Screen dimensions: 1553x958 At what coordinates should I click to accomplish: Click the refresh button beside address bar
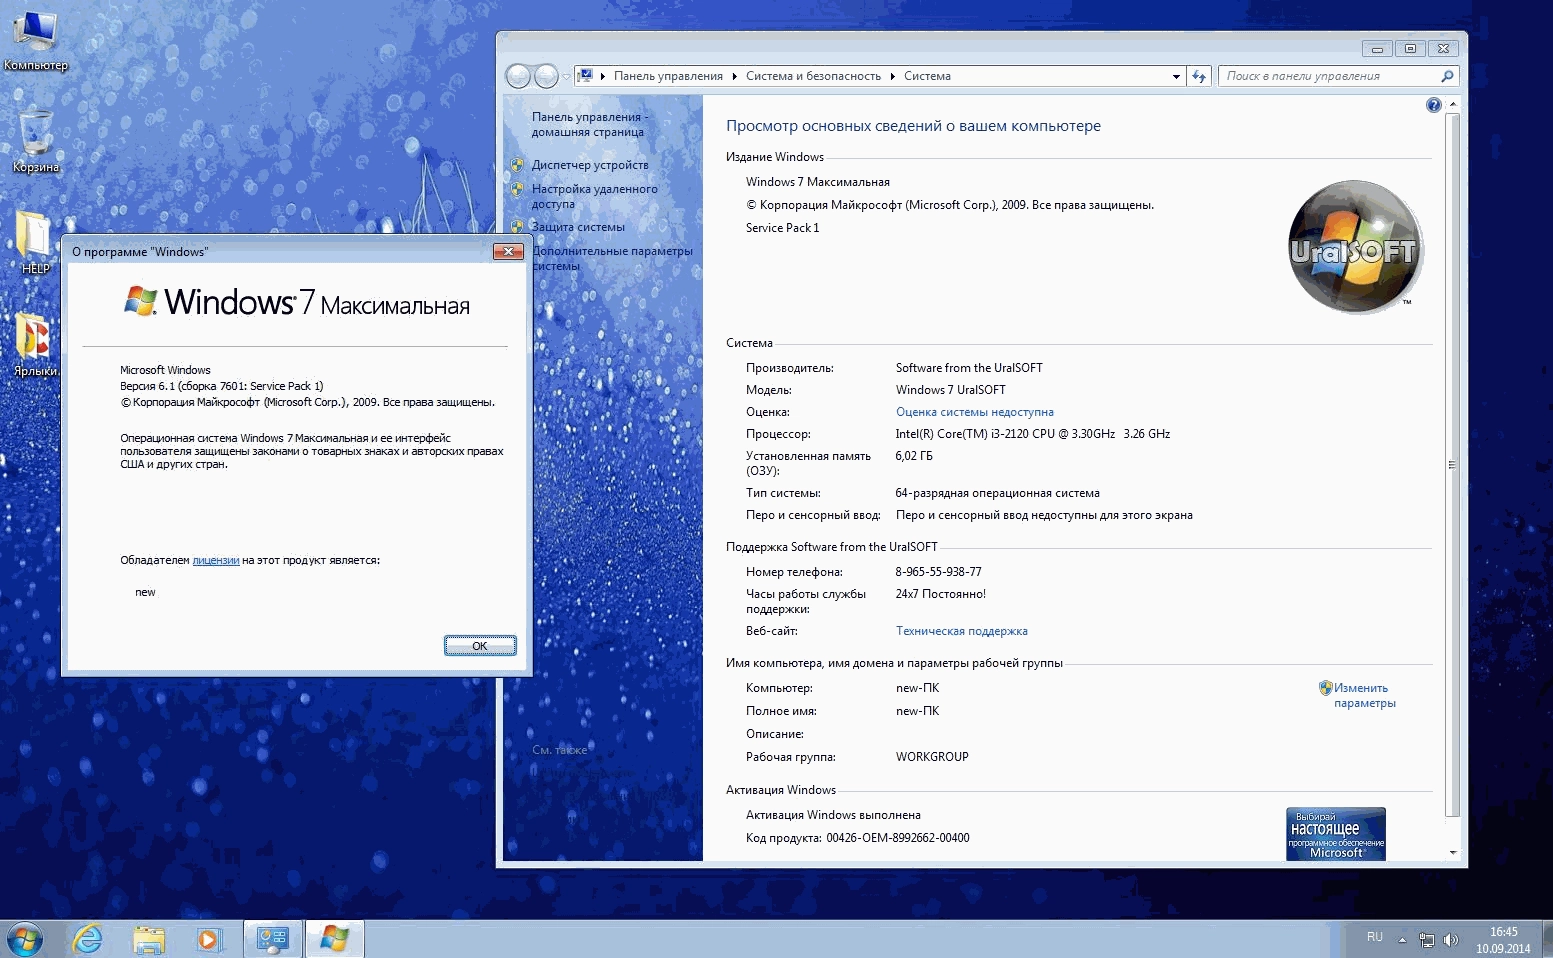click(x=1199, y=76)
